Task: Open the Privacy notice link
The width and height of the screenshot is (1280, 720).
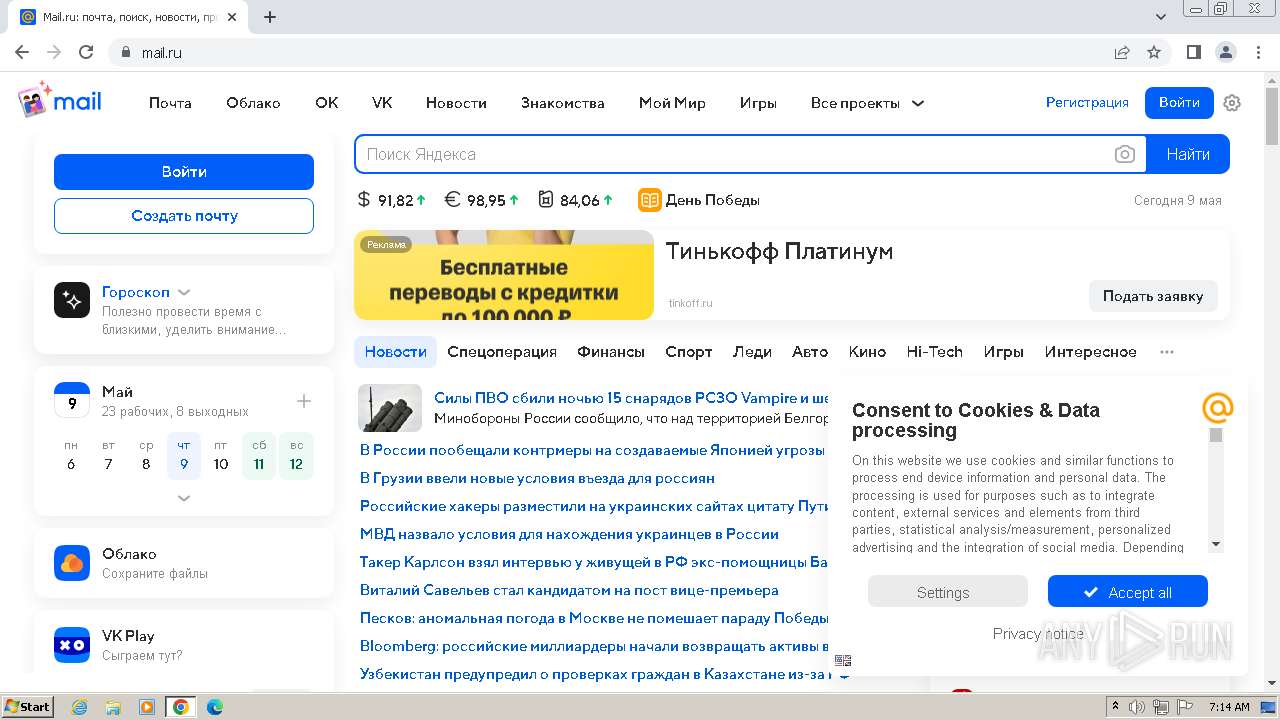Action: [x=1038, y=634]
